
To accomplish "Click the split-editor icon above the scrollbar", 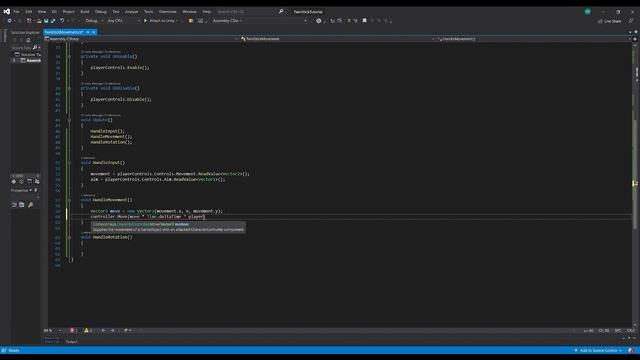I will (x=635, y=39).
